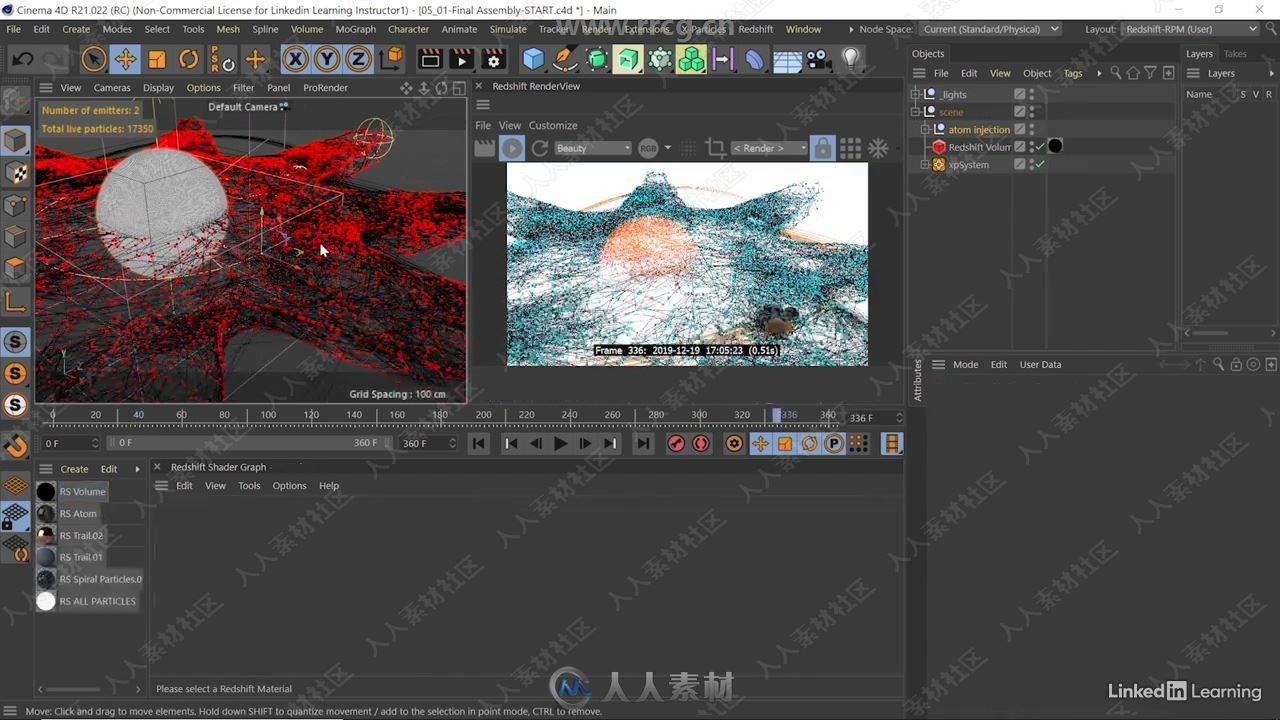The height and width of the screenshot is (720, 1280).
Task: Toggle Redshift Volume enable checkmark
Action: tap(1040, 147)
